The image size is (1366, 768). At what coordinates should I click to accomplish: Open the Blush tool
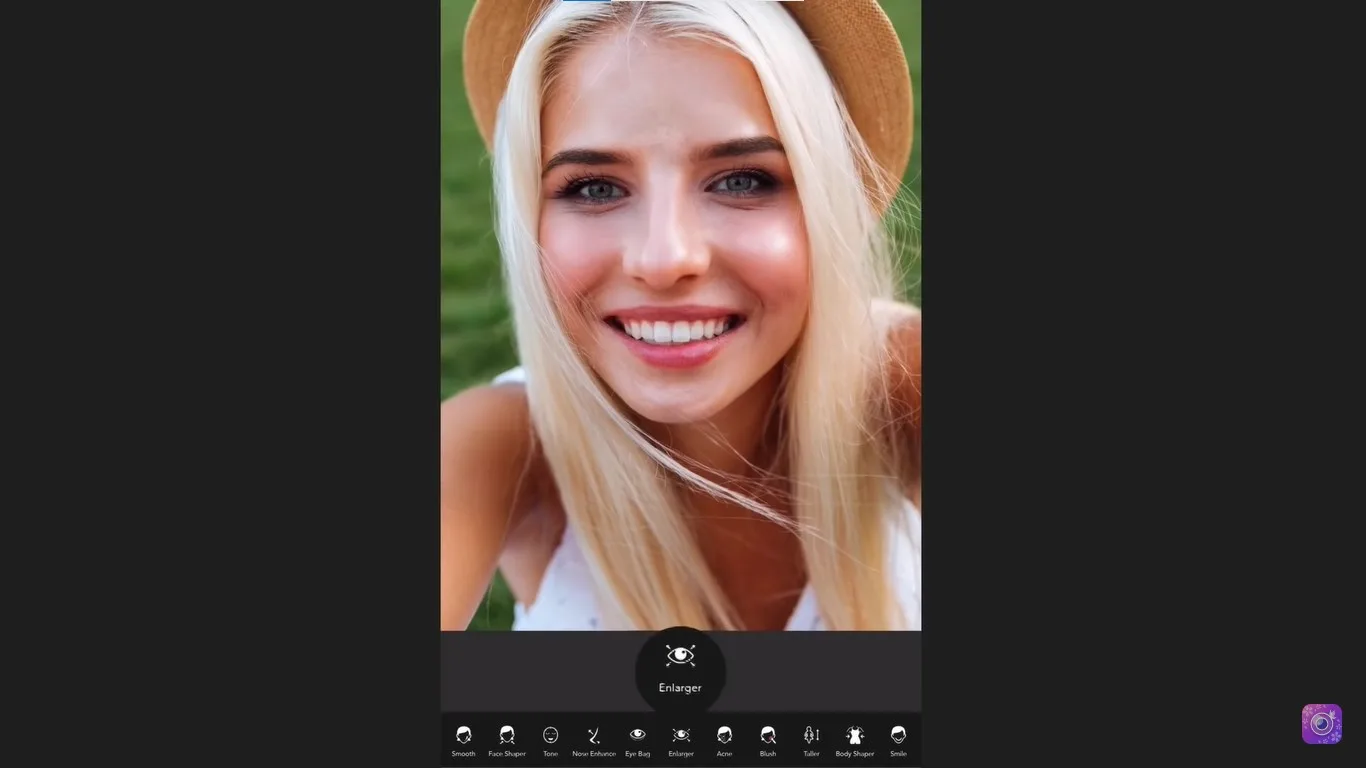(768, 741)
